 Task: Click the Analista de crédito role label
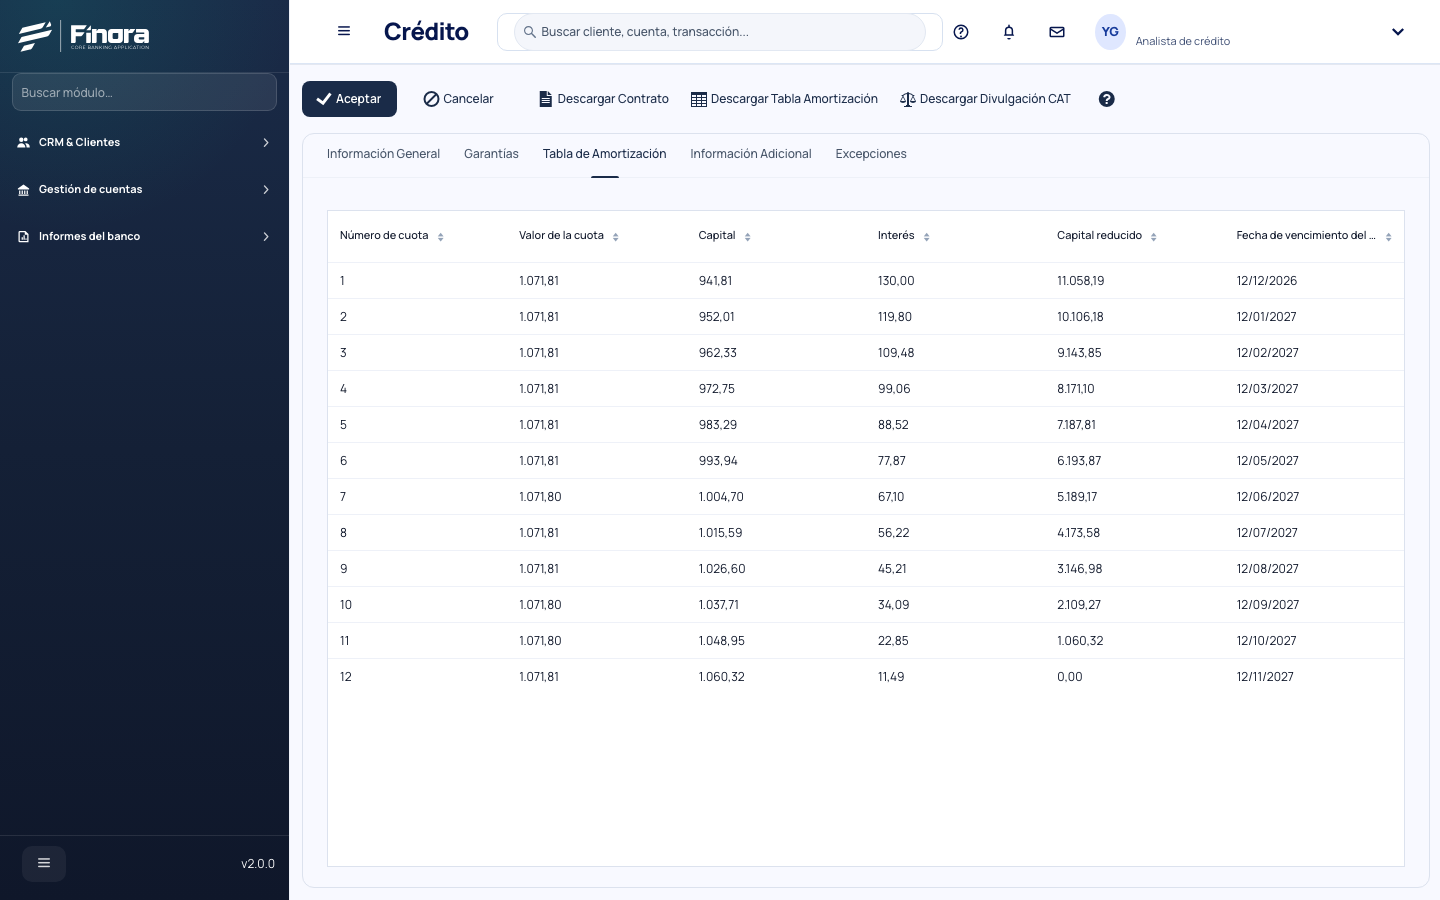click(1183, 41)
